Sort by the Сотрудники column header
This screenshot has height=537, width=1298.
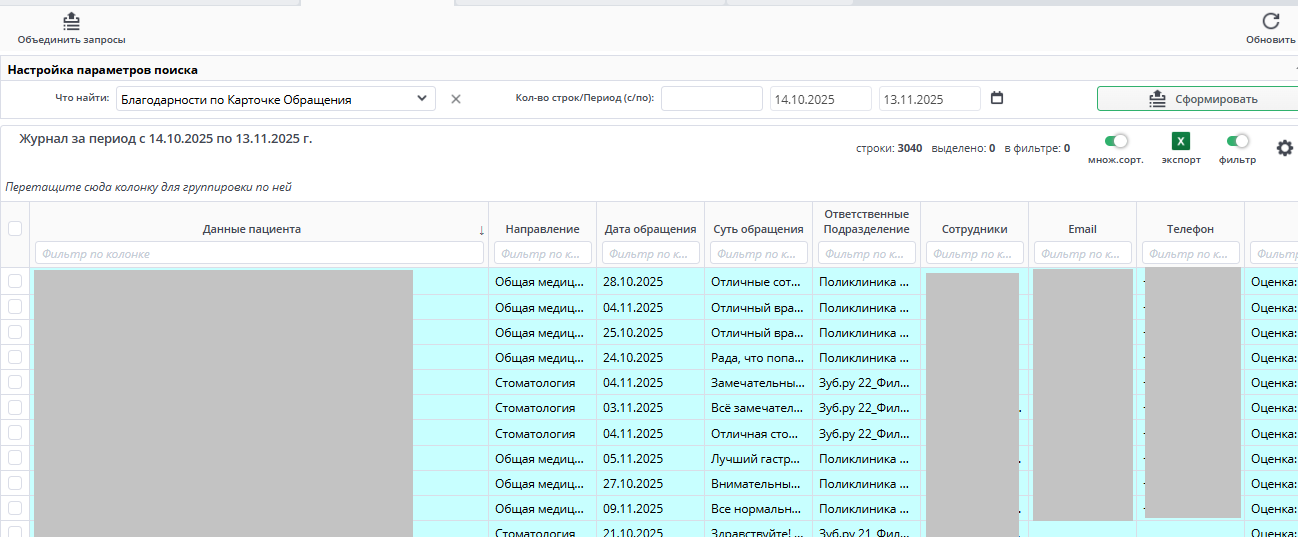975,229
